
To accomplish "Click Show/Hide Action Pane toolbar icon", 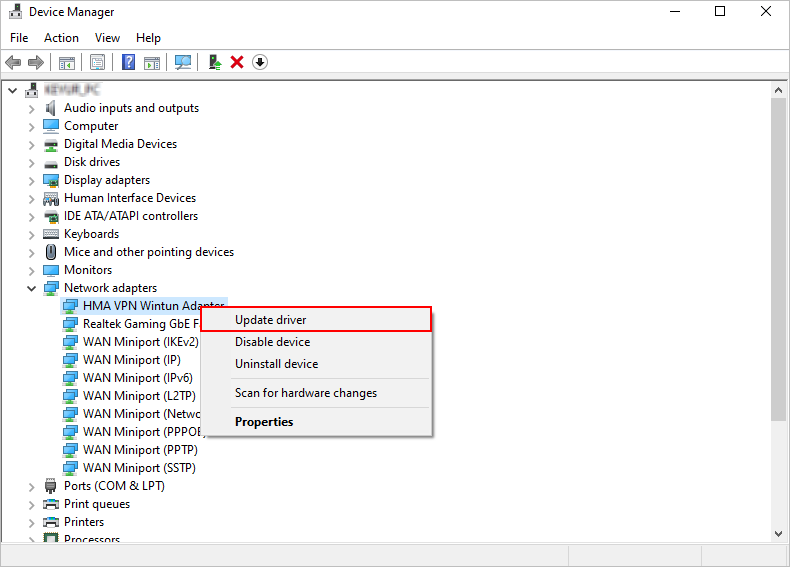I will click(x=152, y=62).
